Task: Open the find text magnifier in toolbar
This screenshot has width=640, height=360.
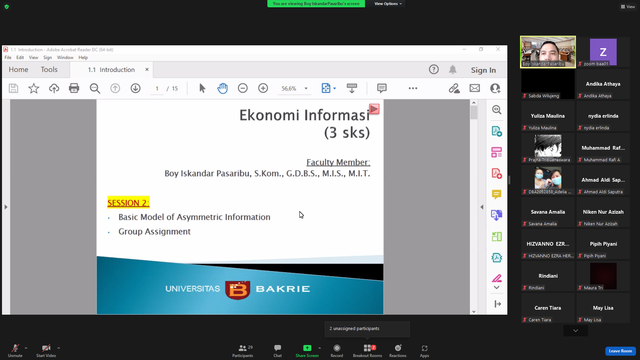Action: (x=95, y=88)
